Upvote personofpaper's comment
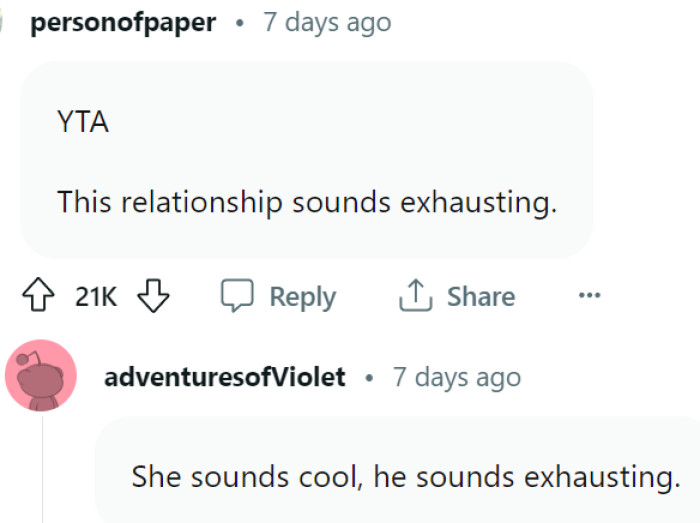 point(39,296)
